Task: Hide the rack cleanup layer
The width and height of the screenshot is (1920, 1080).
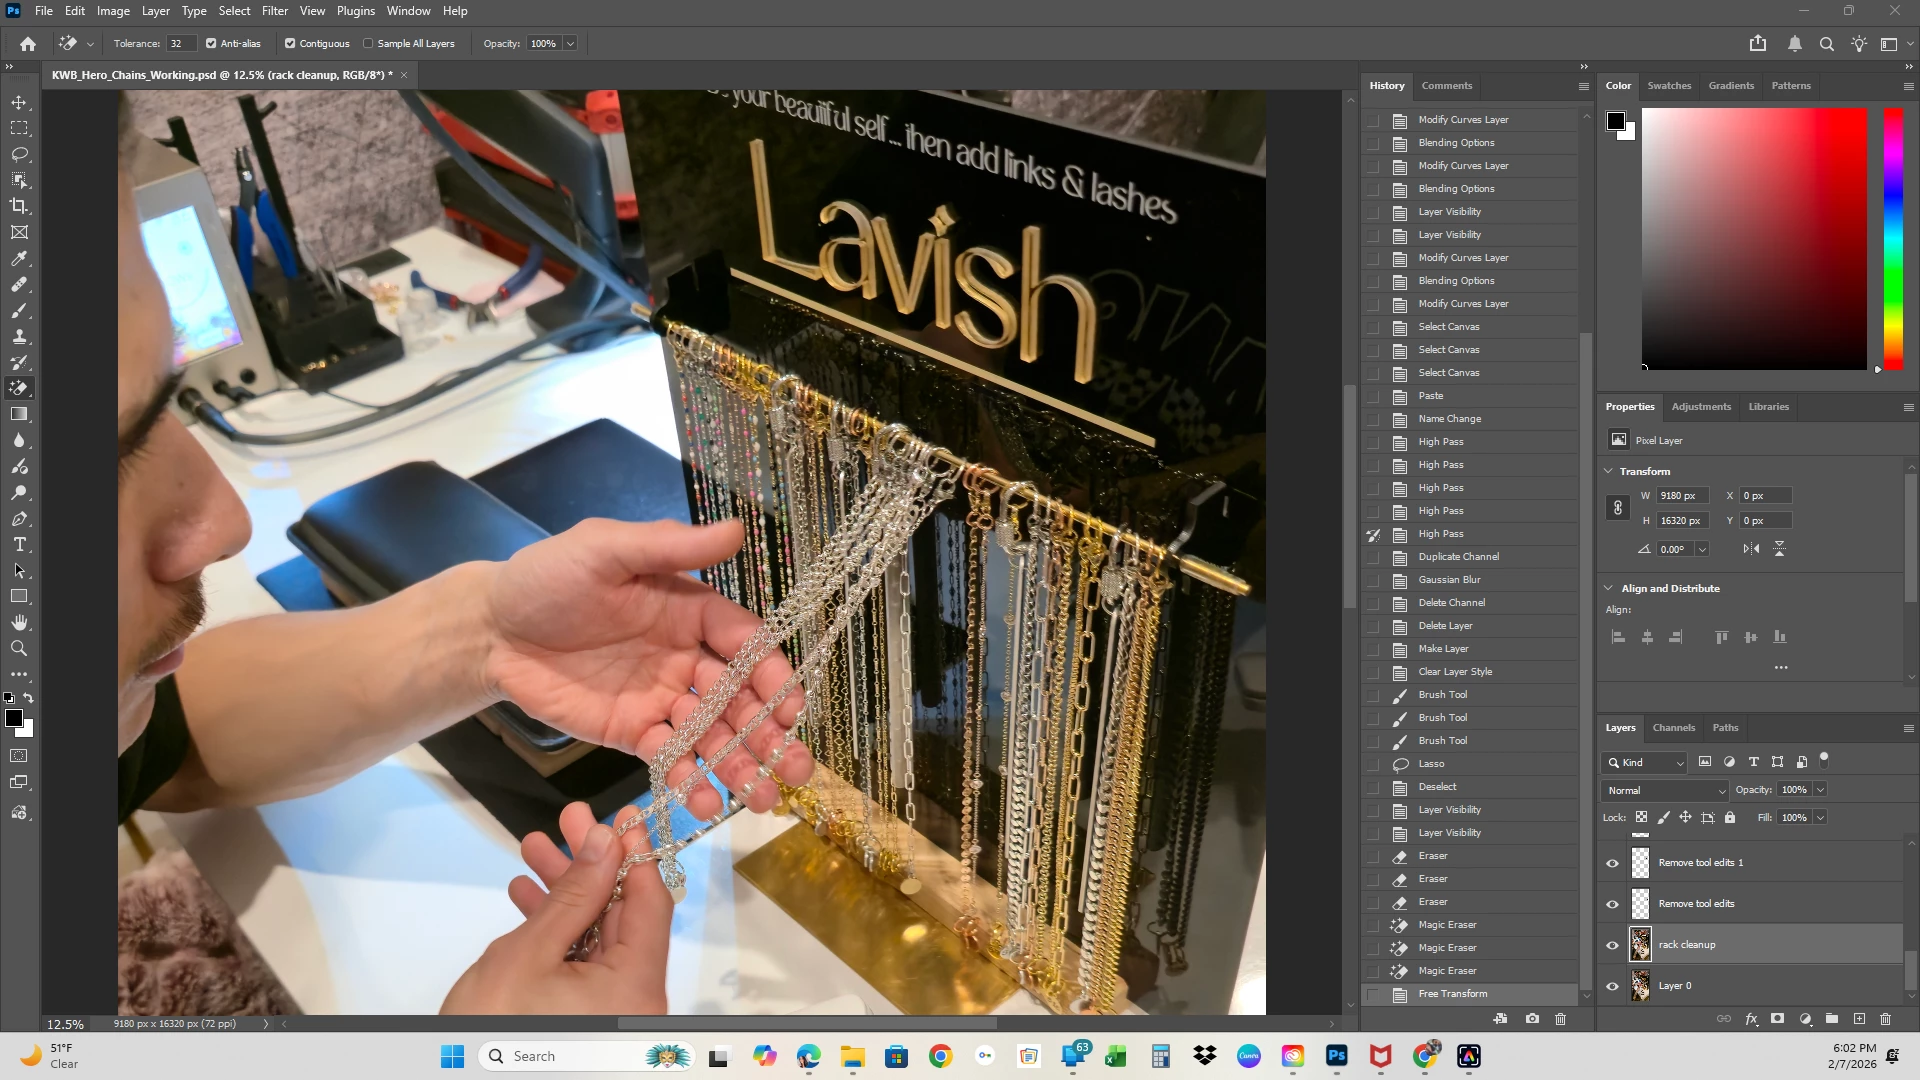Action: (1612, 945)
